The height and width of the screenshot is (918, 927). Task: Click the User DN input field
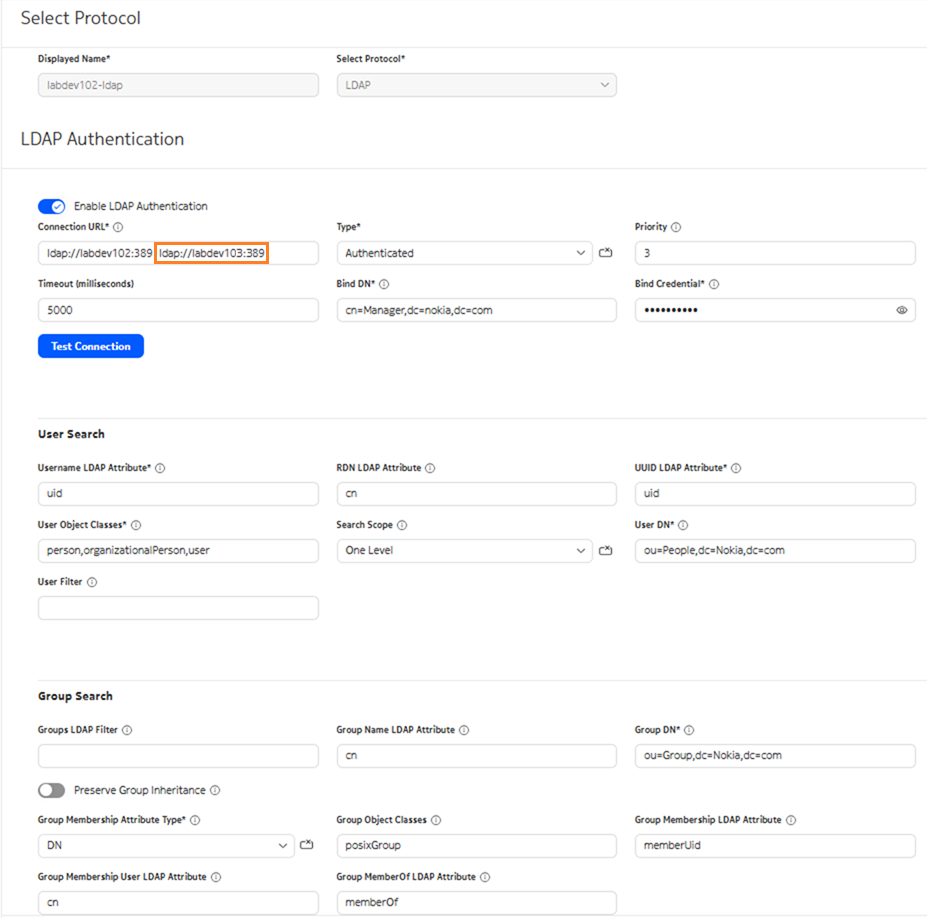(774, 550)
